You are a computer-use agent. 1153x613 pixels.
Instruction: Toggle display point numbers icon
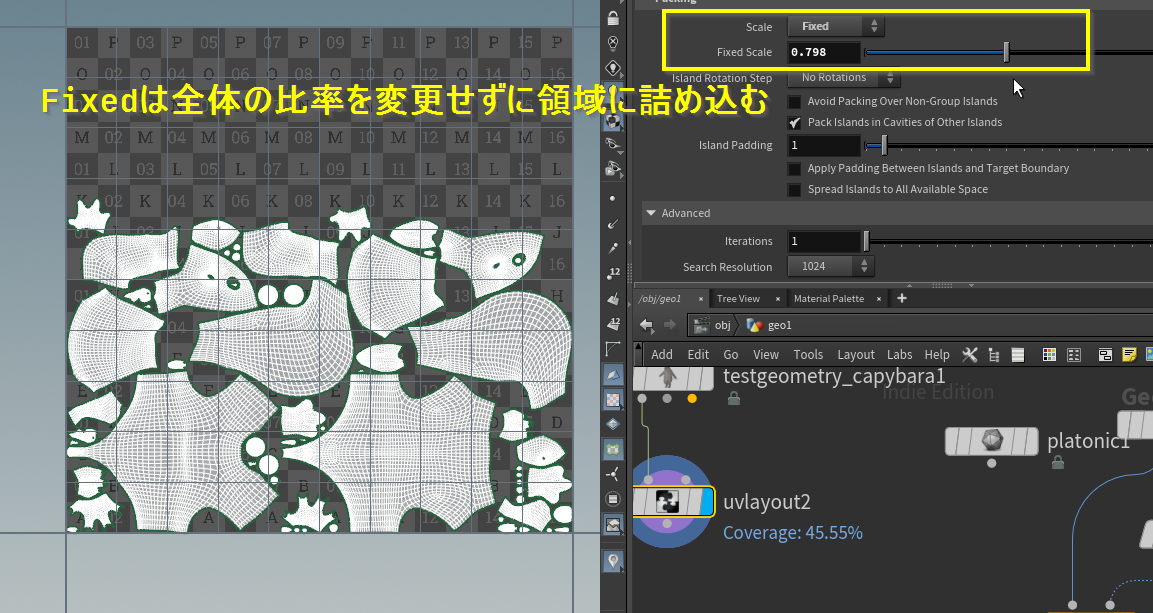point(613,273)
